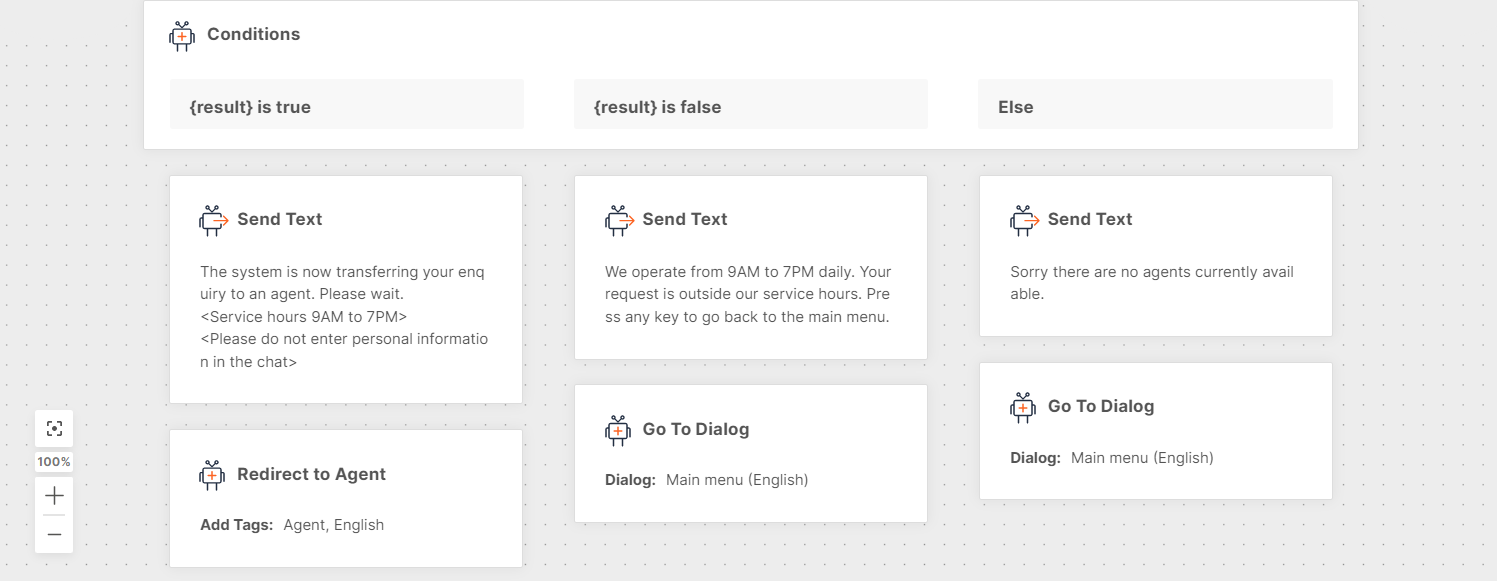Viewport: 1497px width, 581px height.
Task: Click the Send Text icon above service hours message
Action: coord(619,220)
